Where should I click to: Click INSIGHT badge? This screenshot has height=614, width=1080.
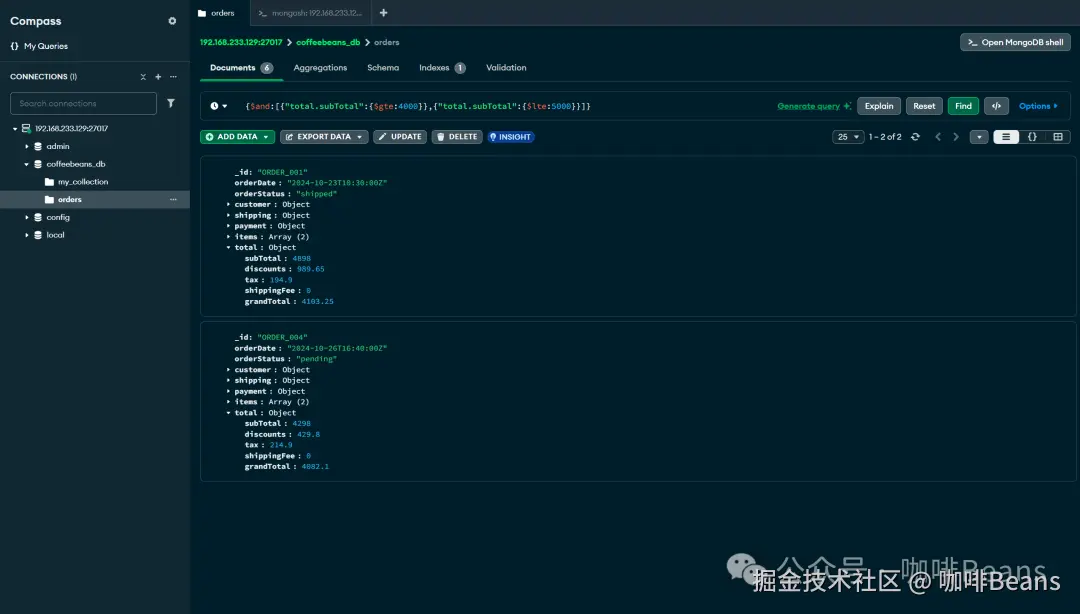(510, 137)
